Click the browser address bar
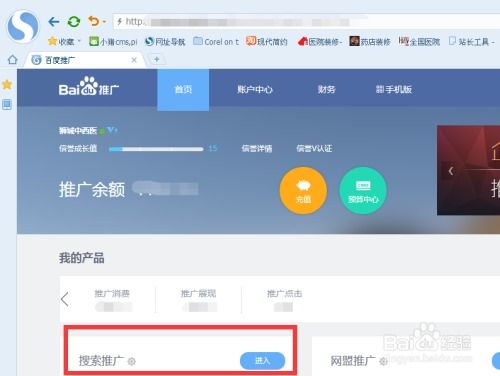The height and width of the screenshot is (376, 500). 306,22
